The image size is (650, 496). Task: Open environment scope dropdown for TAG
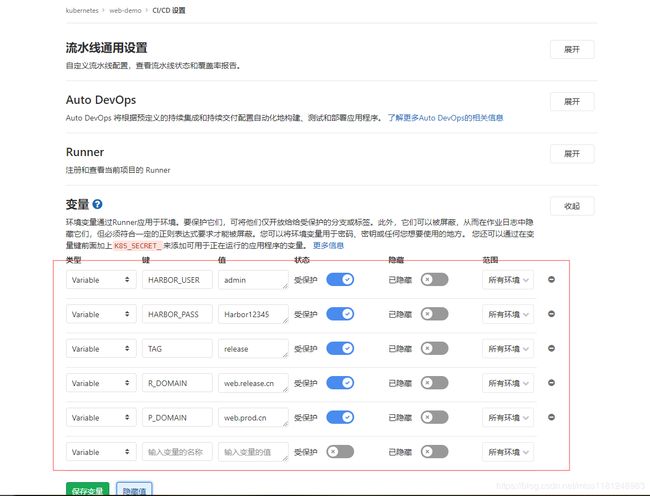click(508, 348)
